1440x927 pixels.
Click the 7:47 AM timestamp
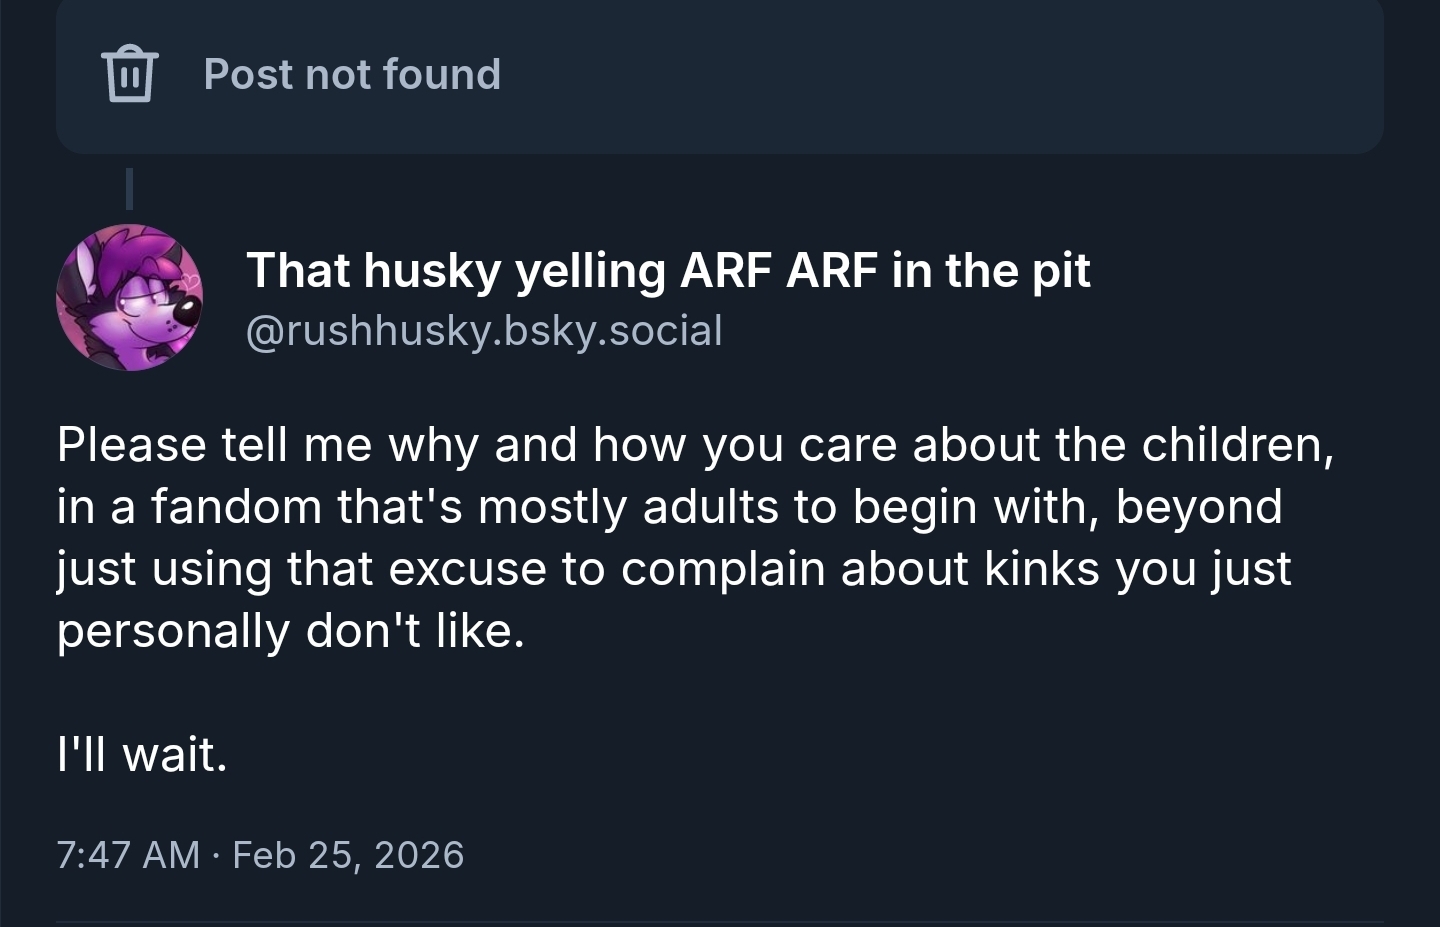[128, 855]
